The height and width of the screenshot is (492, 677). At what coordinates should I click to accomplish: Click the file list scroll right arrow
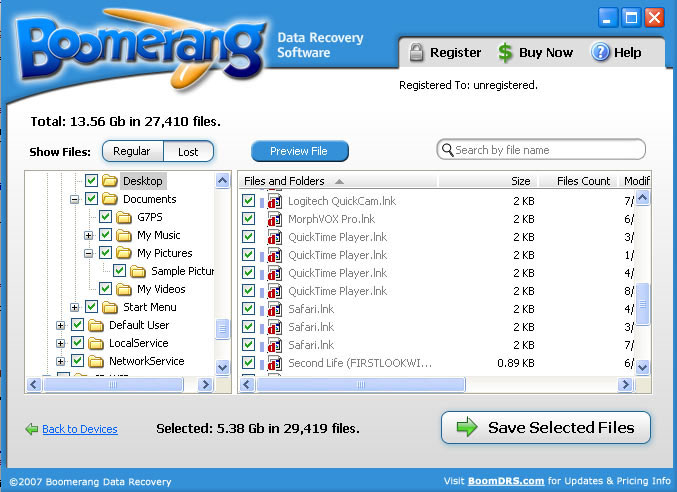point(625,384)
